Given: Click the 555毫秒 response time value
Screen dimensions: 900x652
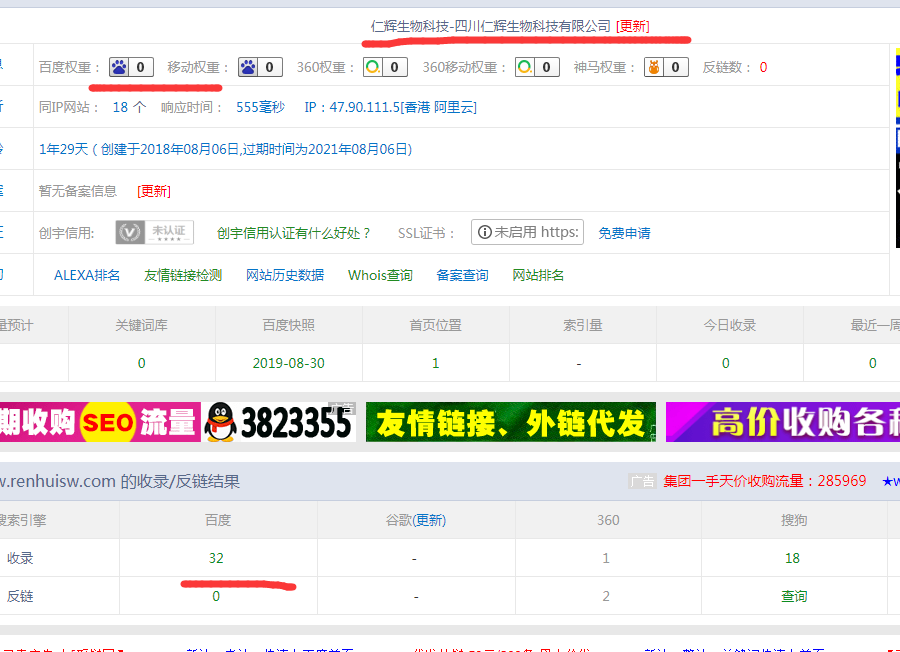Looking at the screenshot, I should (x=261, y=107).
